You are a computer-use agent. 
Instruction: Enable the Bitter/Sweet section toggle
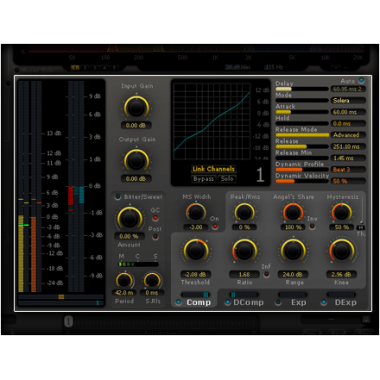click(117, 197)
